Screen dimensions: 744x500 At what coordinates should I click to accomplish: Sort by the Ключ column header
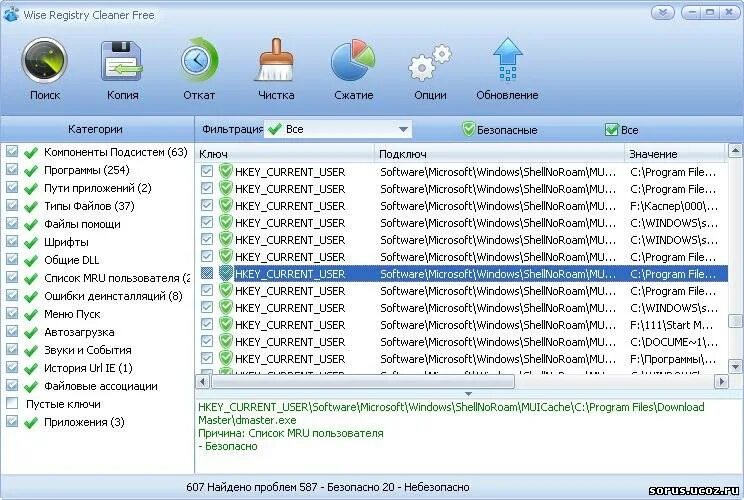[285, 154]
